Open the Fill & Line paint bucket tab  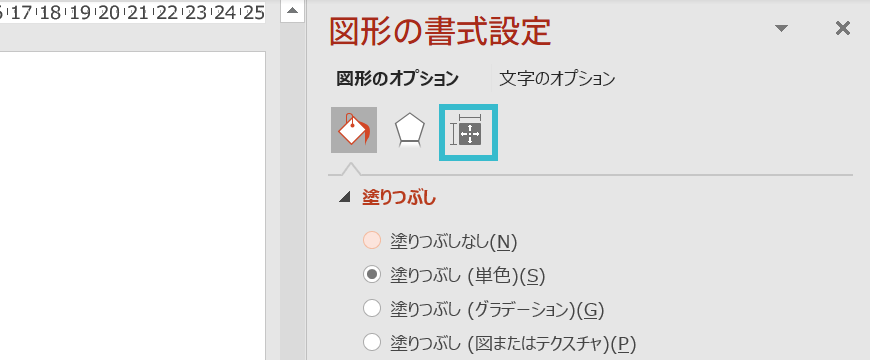354,130
